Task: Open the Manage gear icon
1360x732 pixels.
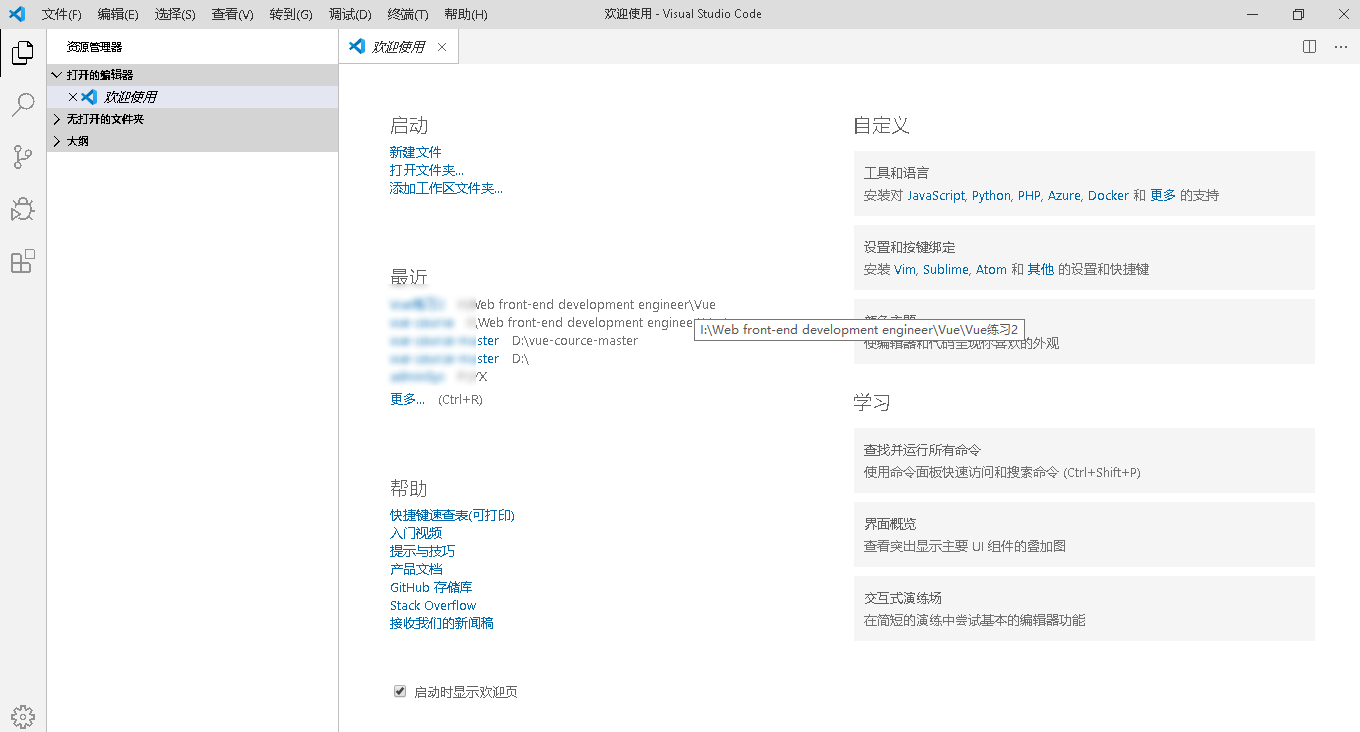Action: pos(23,716)
